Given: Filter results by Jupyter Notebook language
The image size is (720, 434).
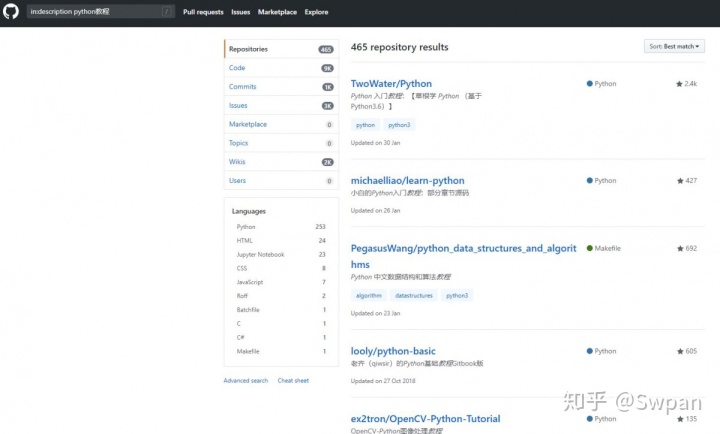Looking at the screenshot, I should [281, 254].
